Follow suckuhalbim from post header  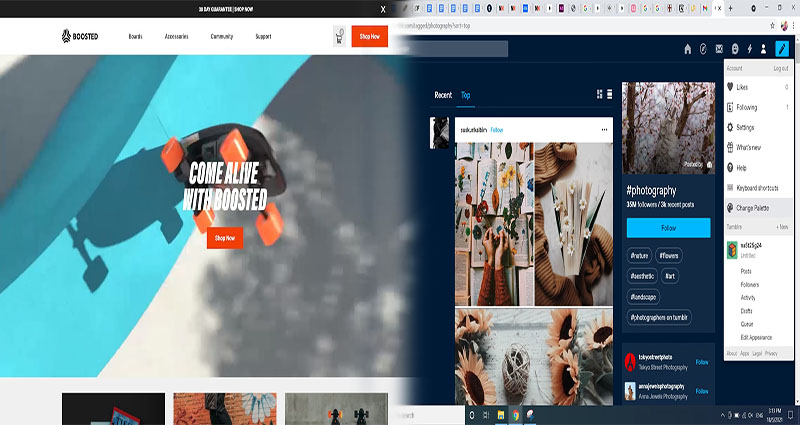click(x=496, y=130)
